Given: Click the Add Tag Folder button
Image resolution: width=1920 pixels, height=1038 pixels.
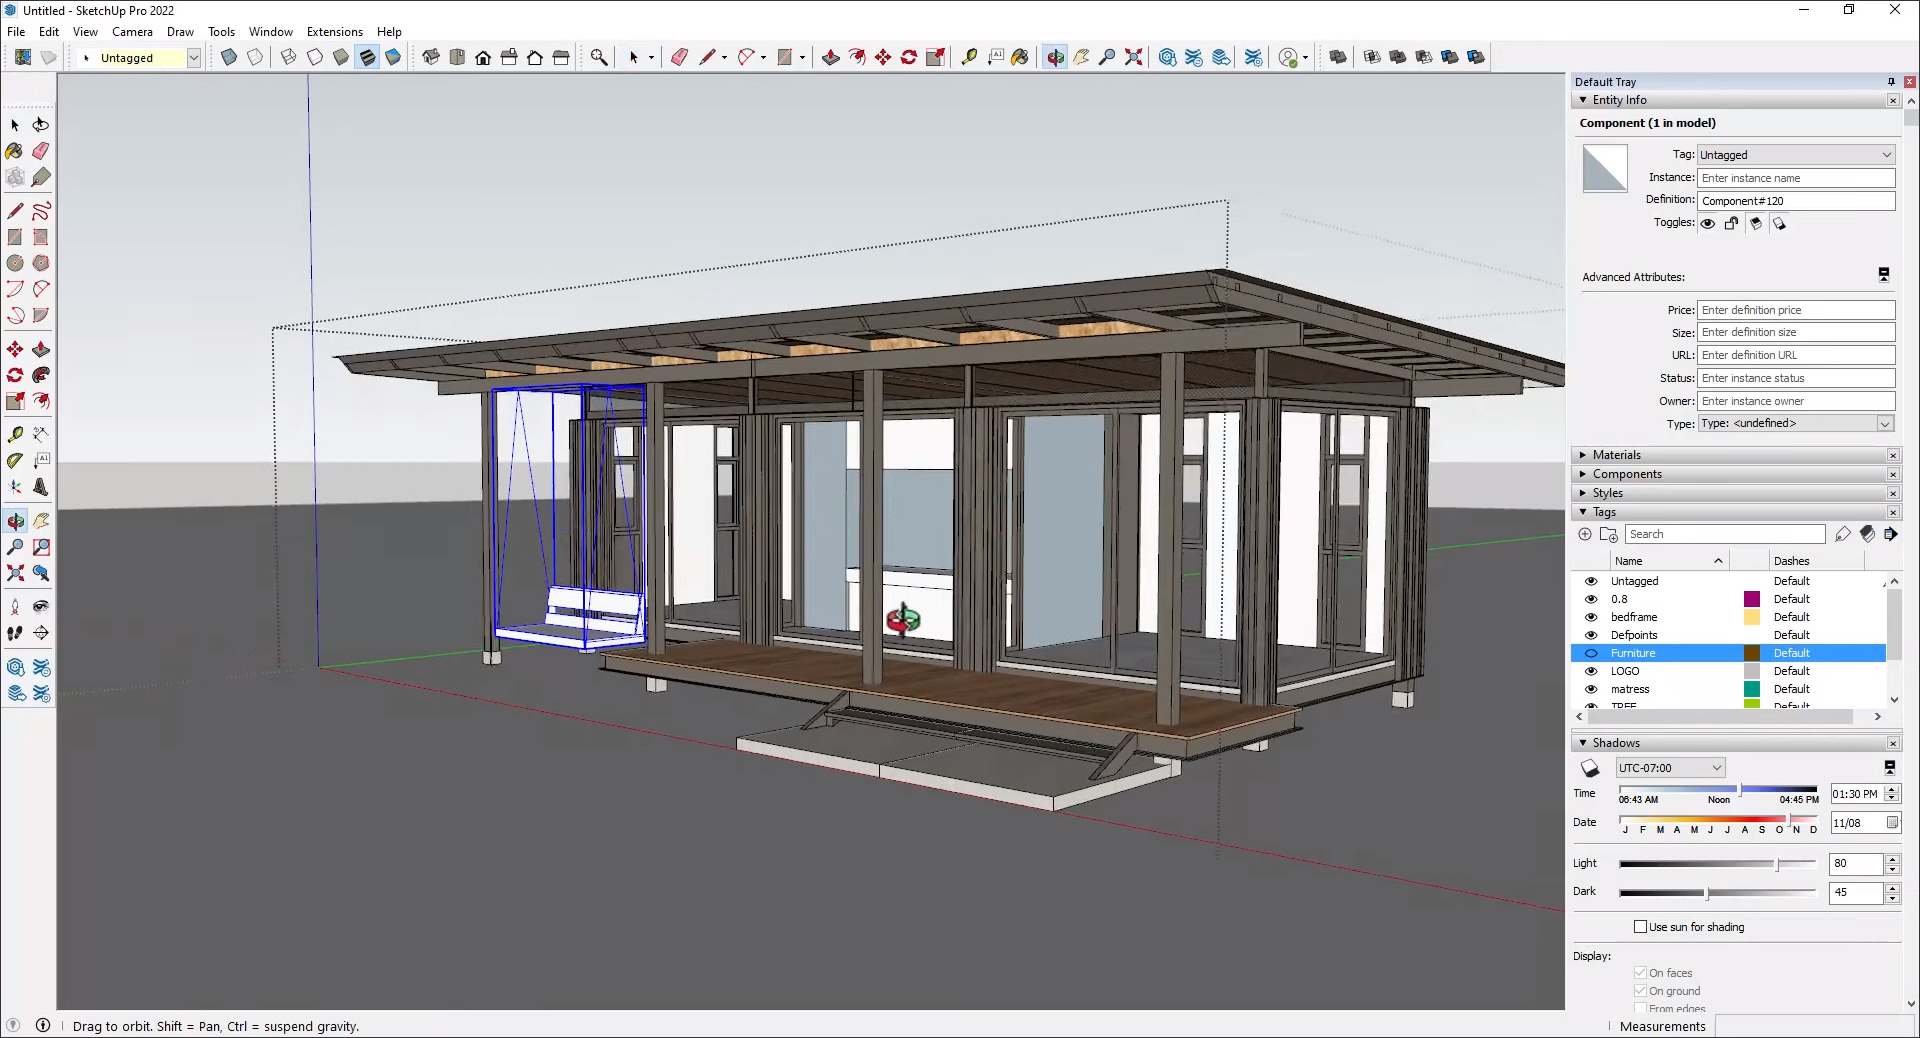Looking at the screenshot, I should click(1608, 535).
